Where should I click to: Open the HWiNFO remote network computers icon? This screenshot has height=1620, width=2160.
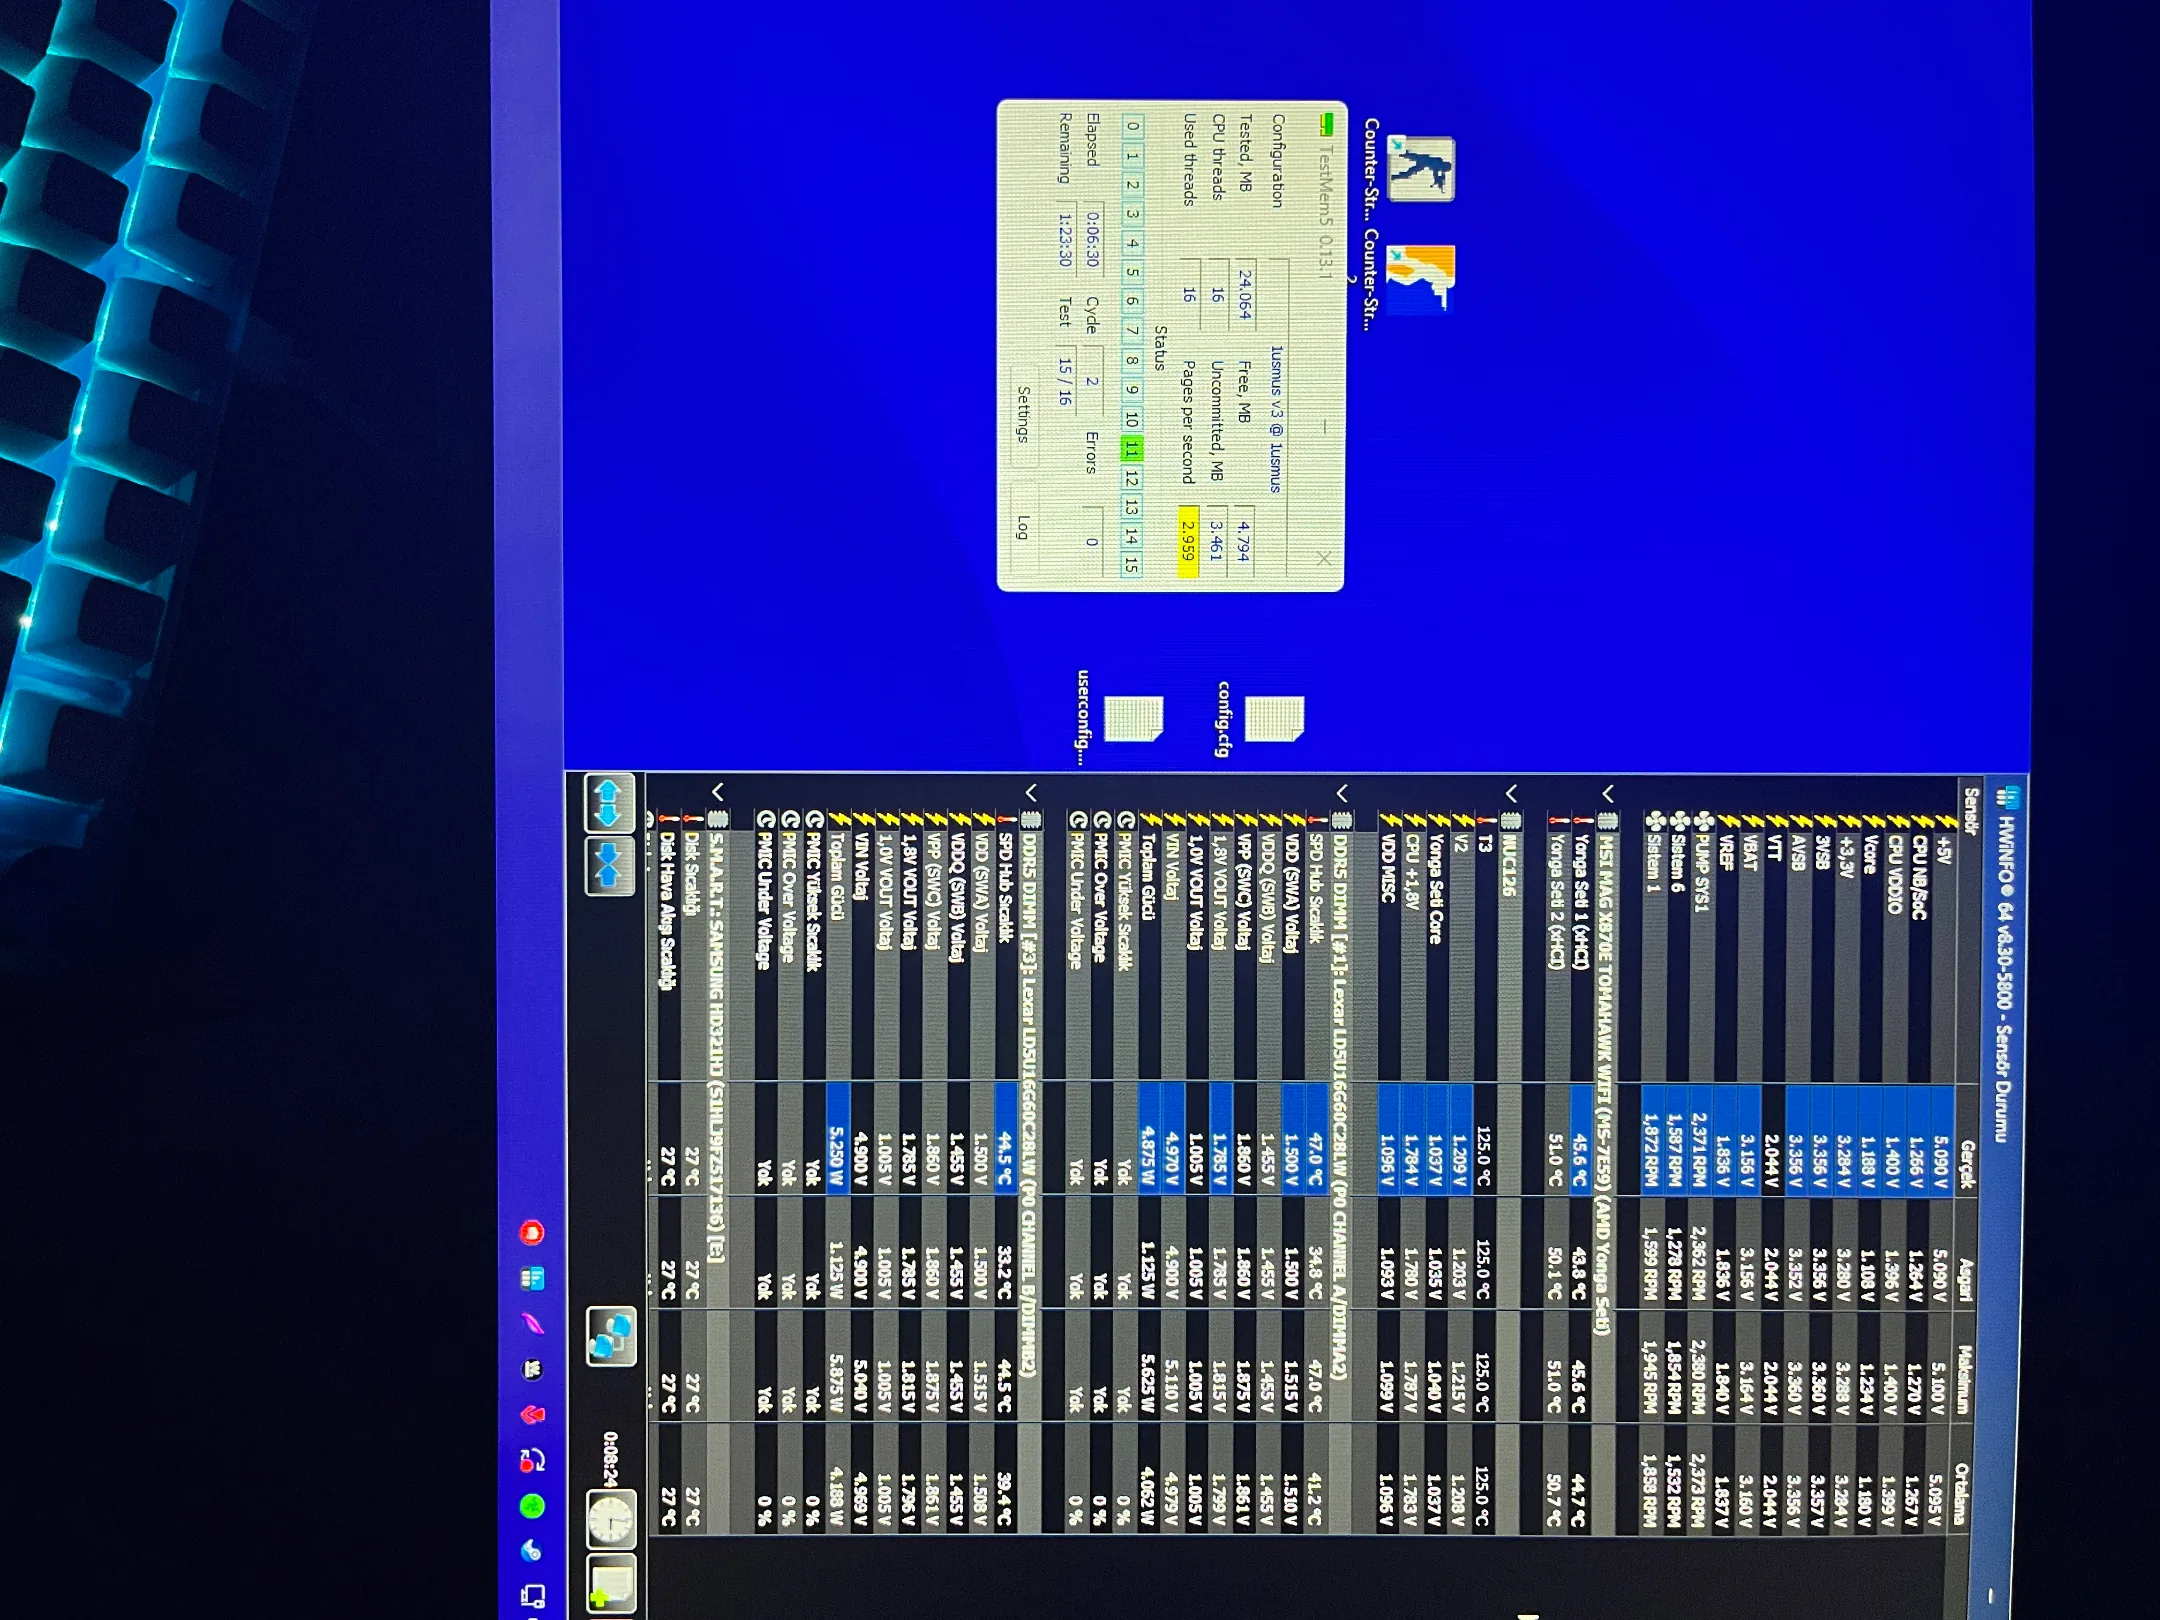pos(611,1336)
